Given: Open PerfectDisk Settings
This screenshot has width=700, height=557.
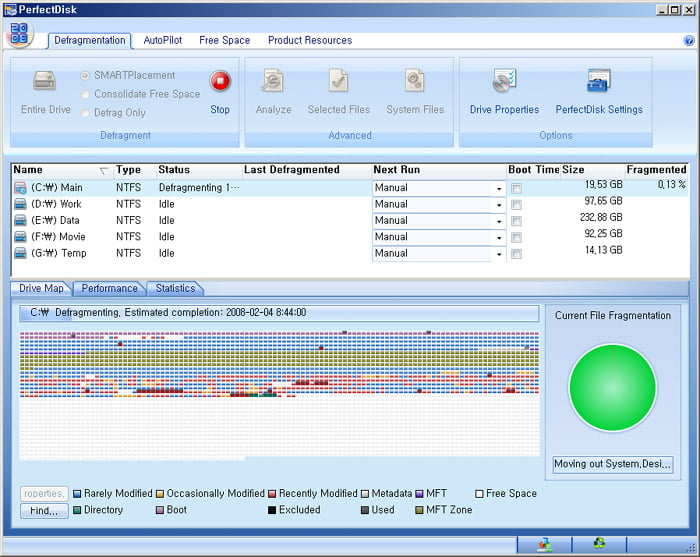Looking at the screenshot, I should coord(599,83).
